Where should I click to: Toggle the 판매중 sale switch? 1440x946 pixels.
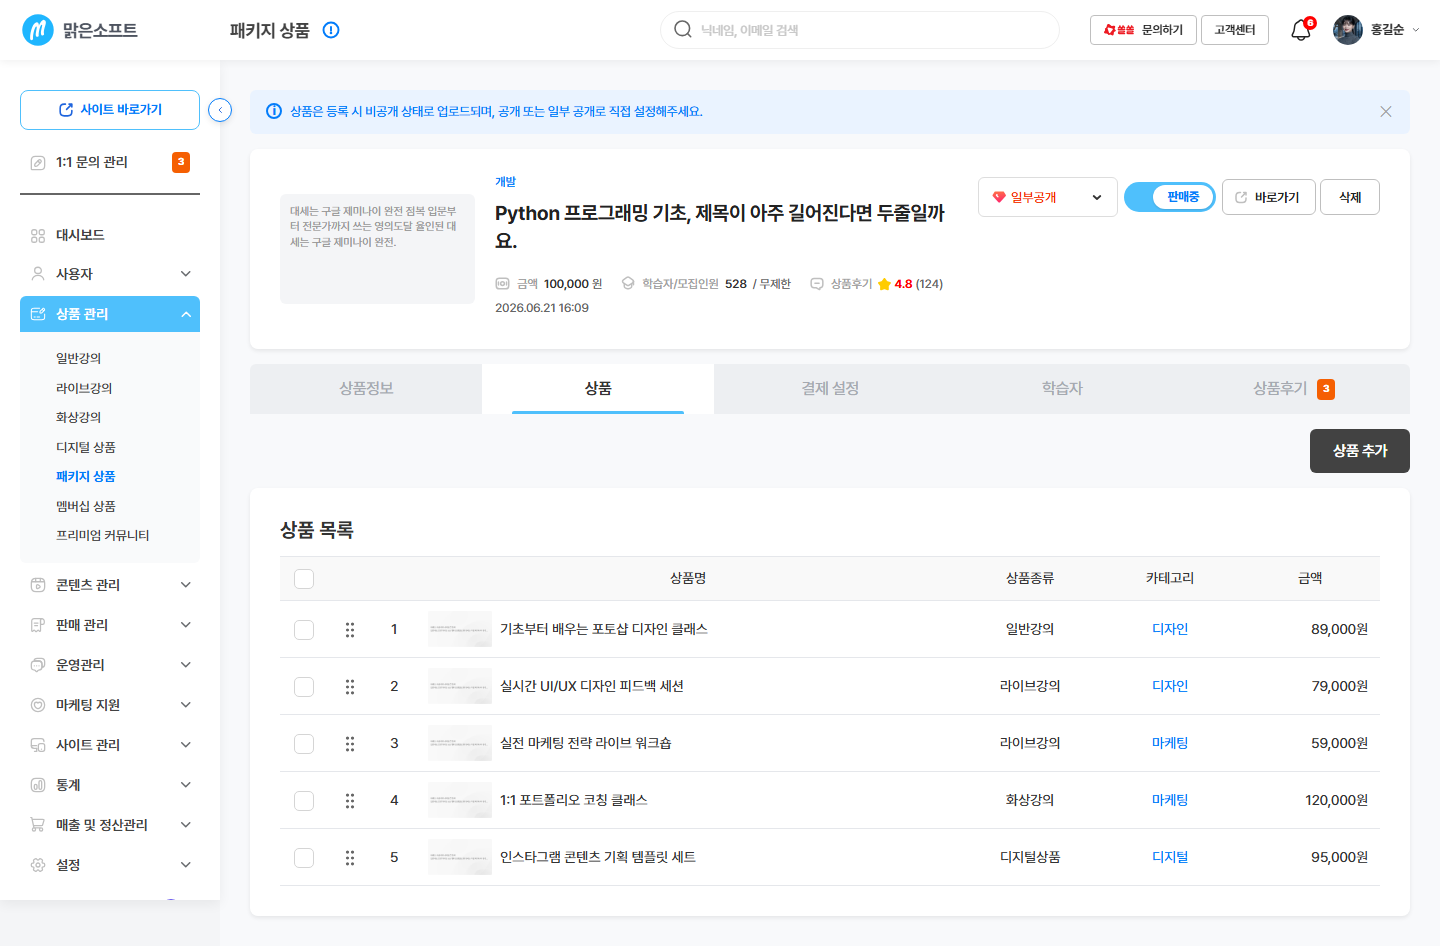pyautogui.click(x=1170, y=197)
